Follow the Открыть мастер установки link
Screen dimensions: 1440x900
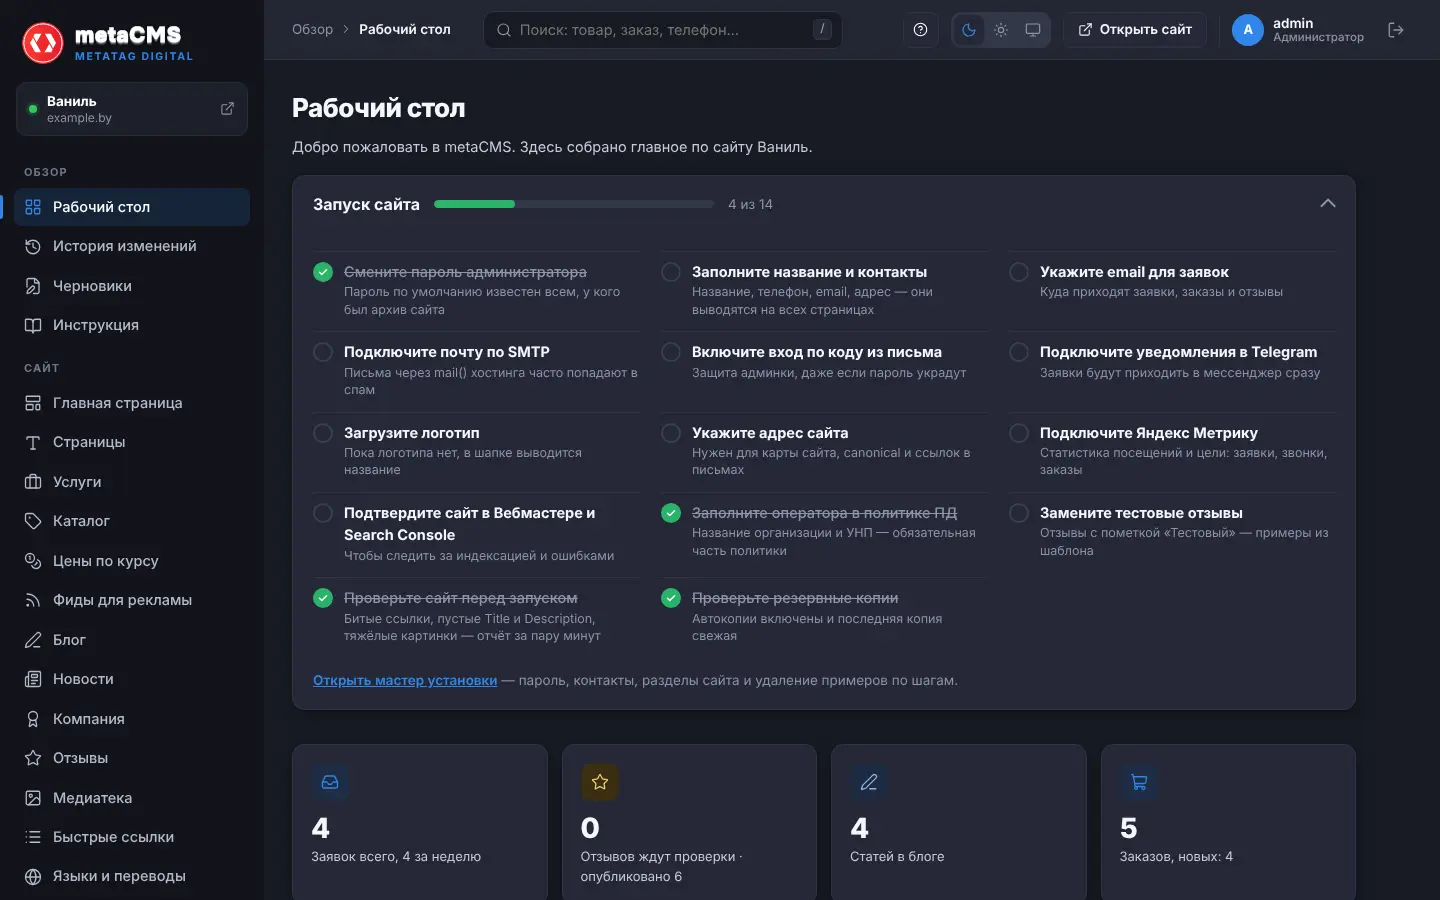point(405,681)
